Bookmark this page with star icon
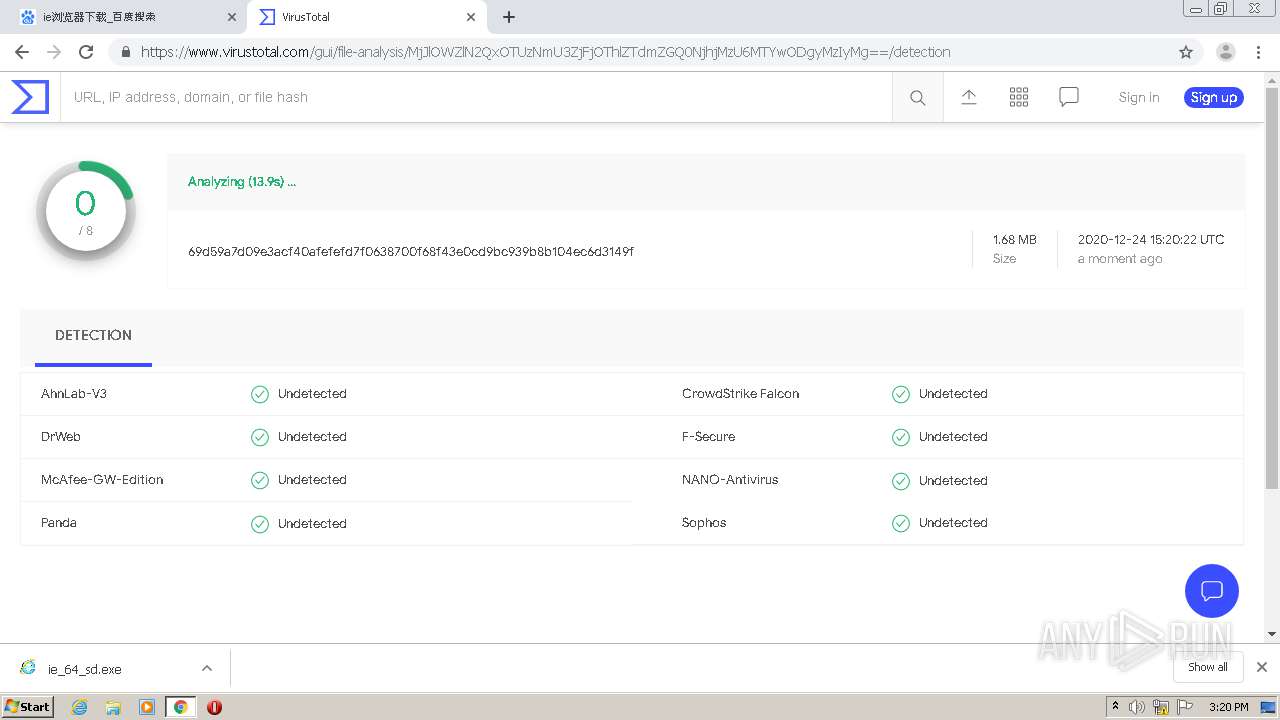Image resolution: width=1280 pixels, height=720 pixels. coord(1186,52)
